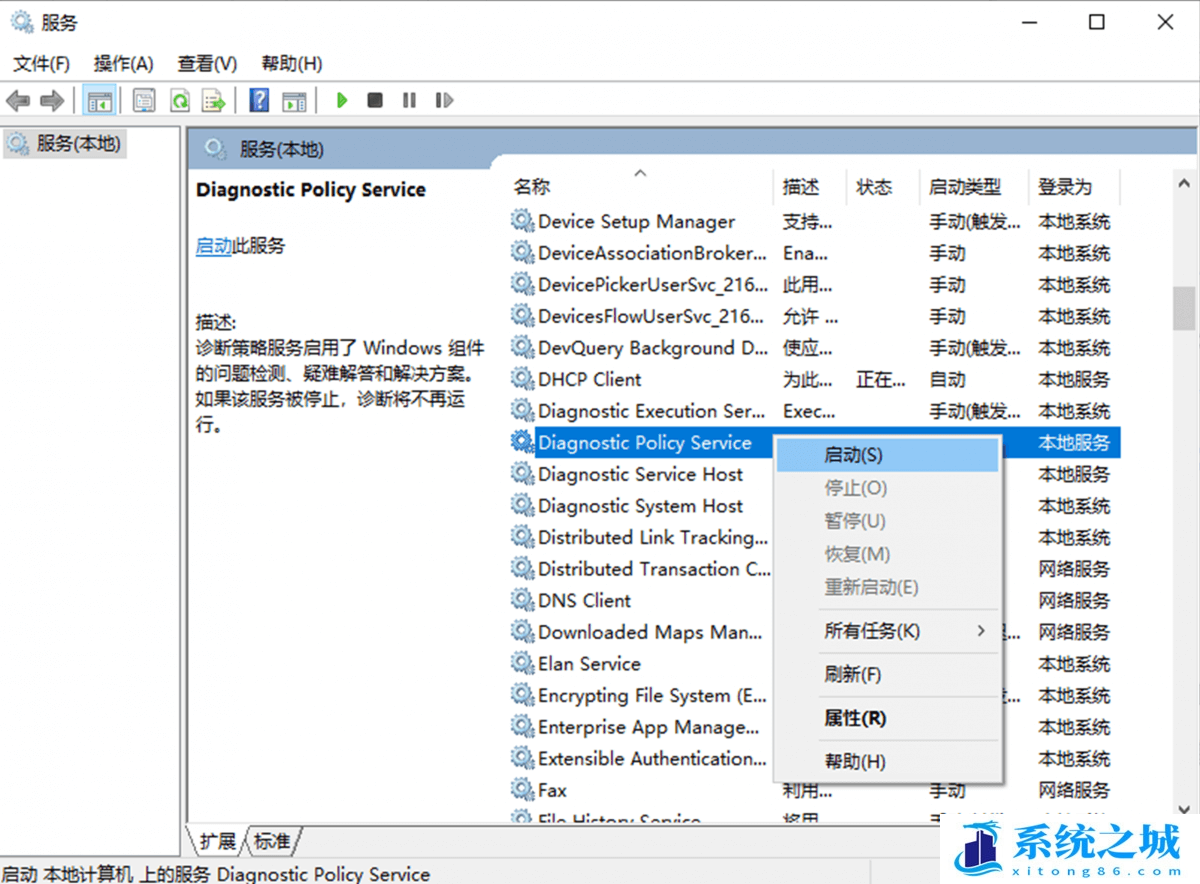This screenshot has height=884, width=1200.
Task: Click gear icon beside Fax service
Action: tap(522, 790)
